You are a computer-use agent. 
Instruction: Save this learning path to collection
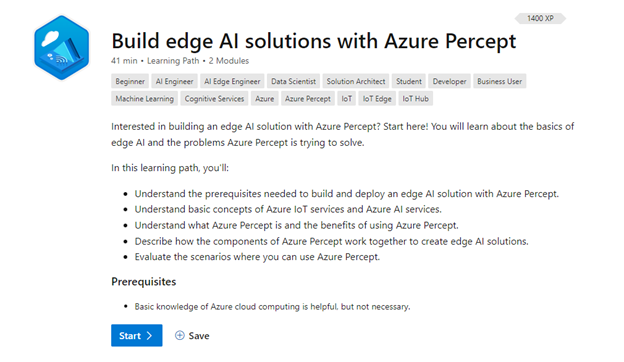pyautogui.click(x=192, y=335)
